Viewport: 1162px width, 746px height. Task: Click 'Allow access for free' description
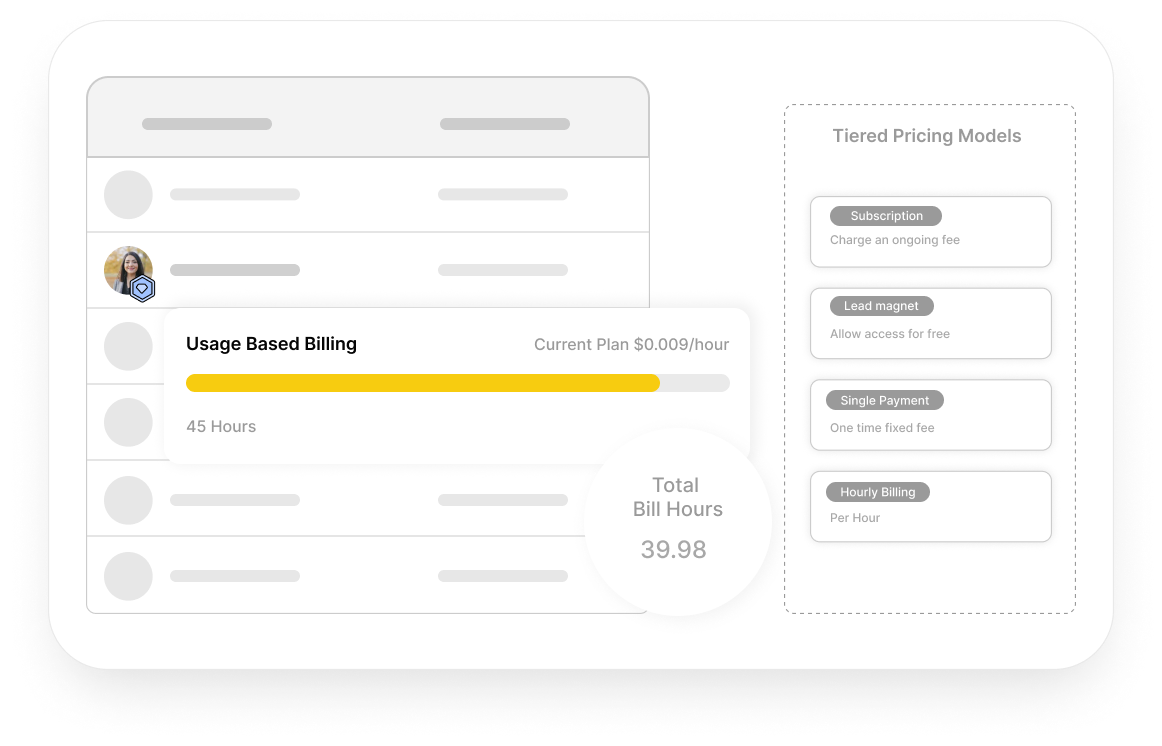click(x=890, y=334)
